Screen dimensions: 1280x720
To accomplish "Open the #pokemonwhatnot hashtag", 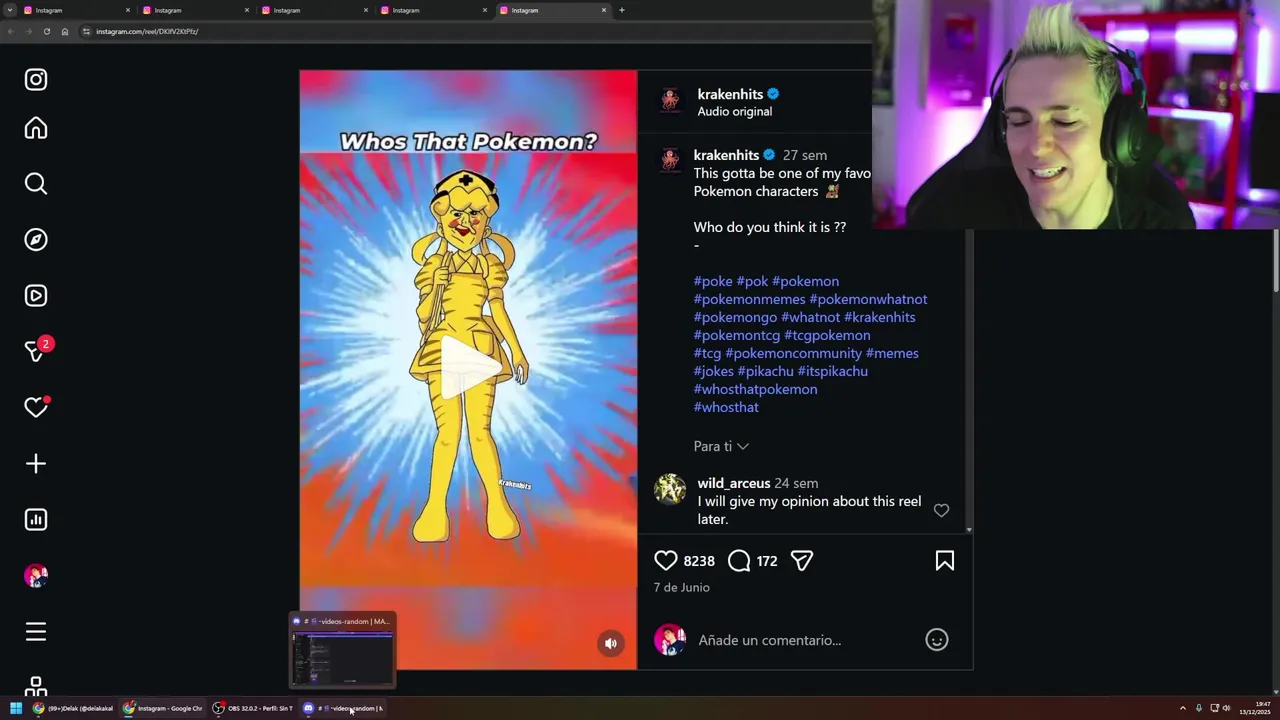I will click(868, 299).
